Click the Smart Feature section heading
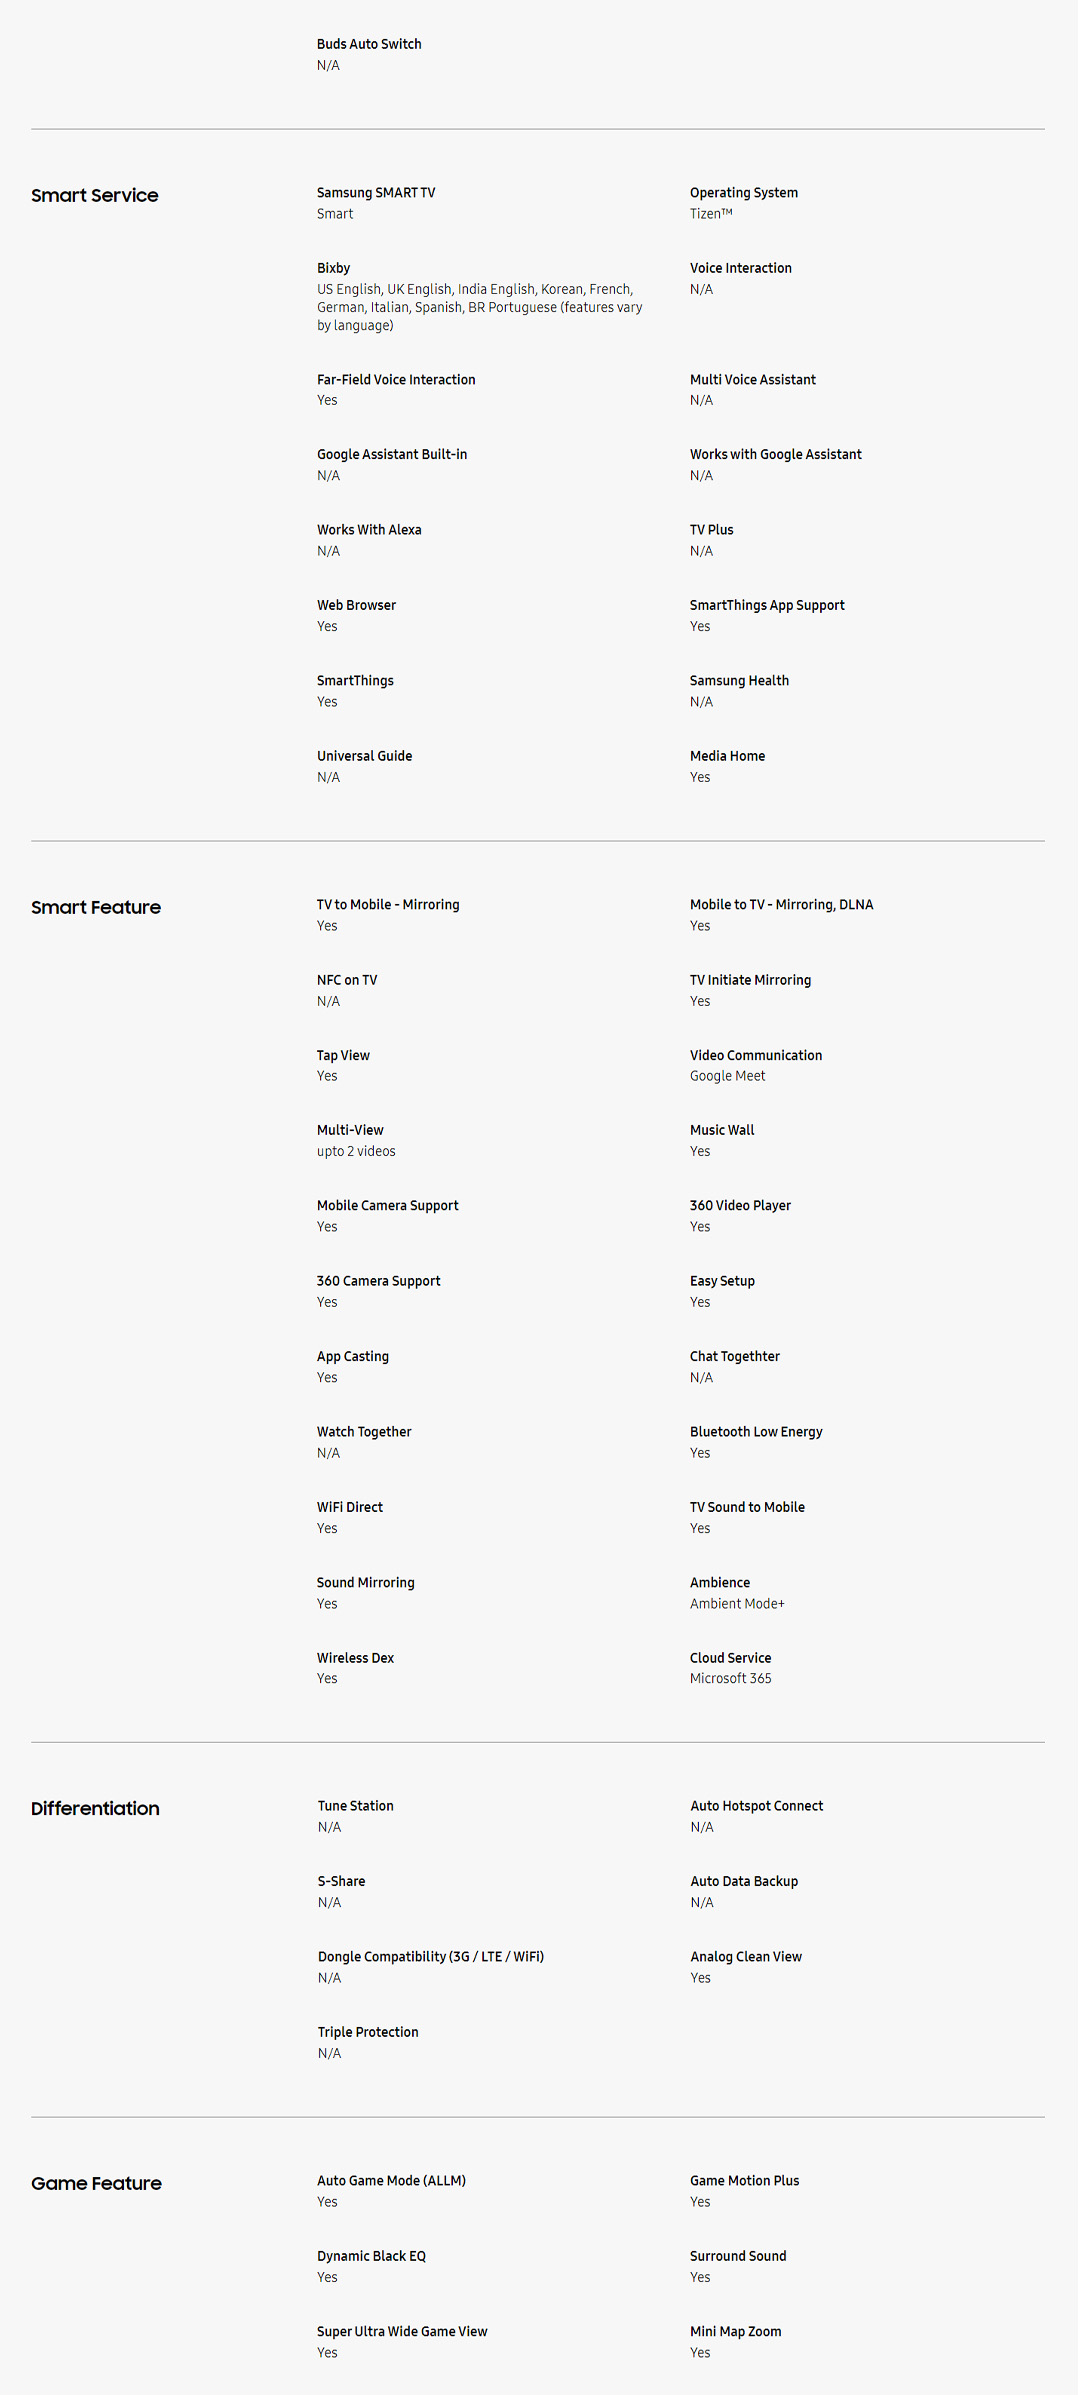The width and height of the screenshot is (1080, 2395). [x=96, y=908]
